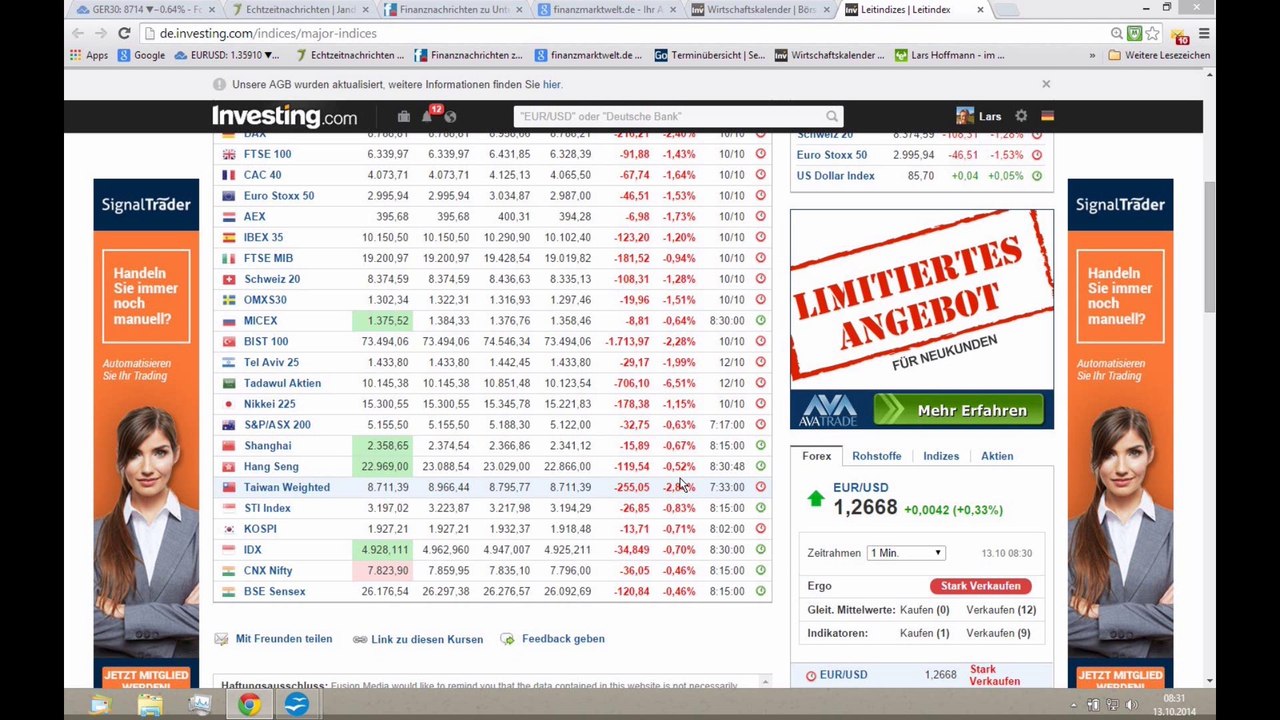Switch to the Aktien tab
Screen dimensions: 1280x720
pos(997,456)
